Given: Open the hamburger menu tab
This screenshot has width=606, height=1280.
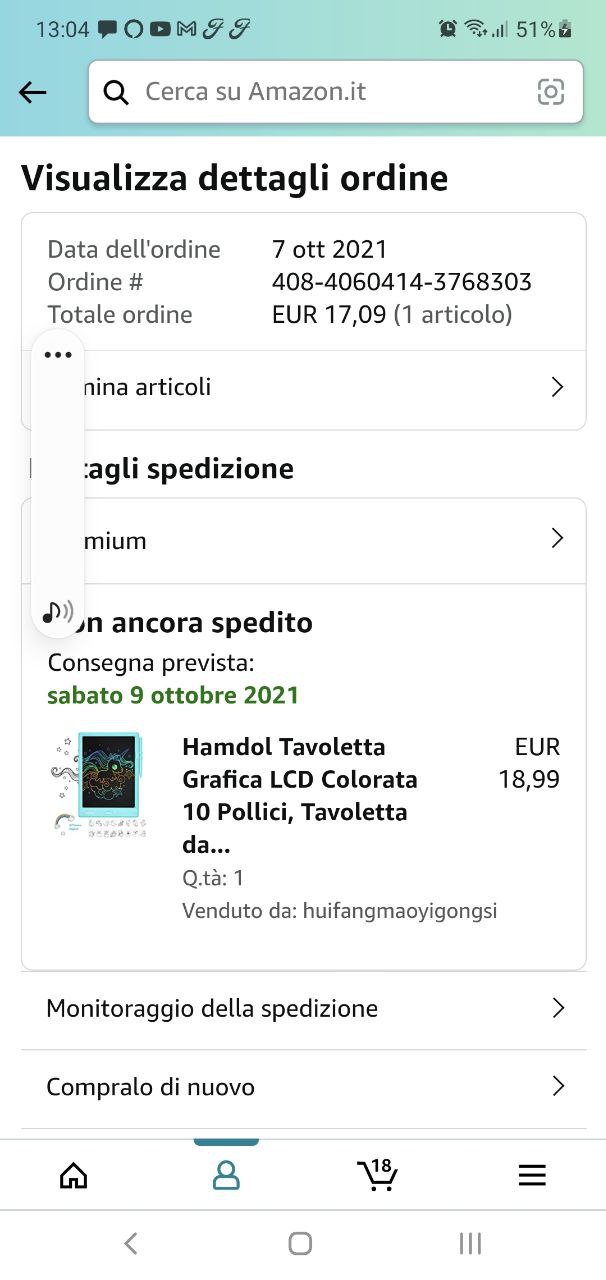Looking at the screenshot, I should point(532,1175).
